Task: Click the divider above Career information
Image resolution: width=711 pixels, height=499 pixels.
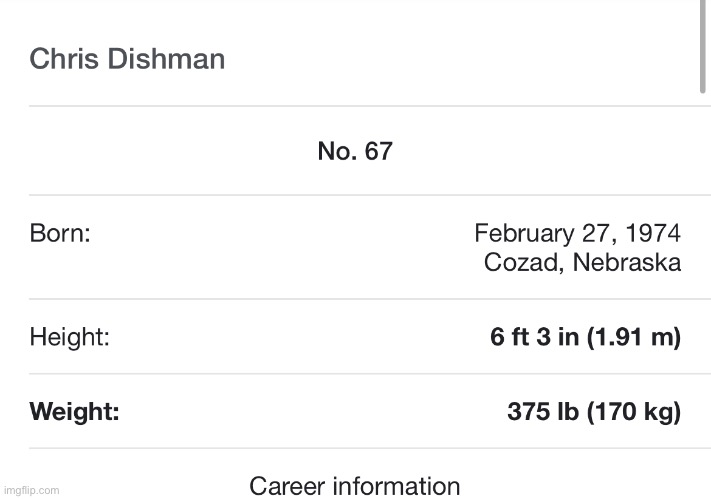Action: pos(355,449)
